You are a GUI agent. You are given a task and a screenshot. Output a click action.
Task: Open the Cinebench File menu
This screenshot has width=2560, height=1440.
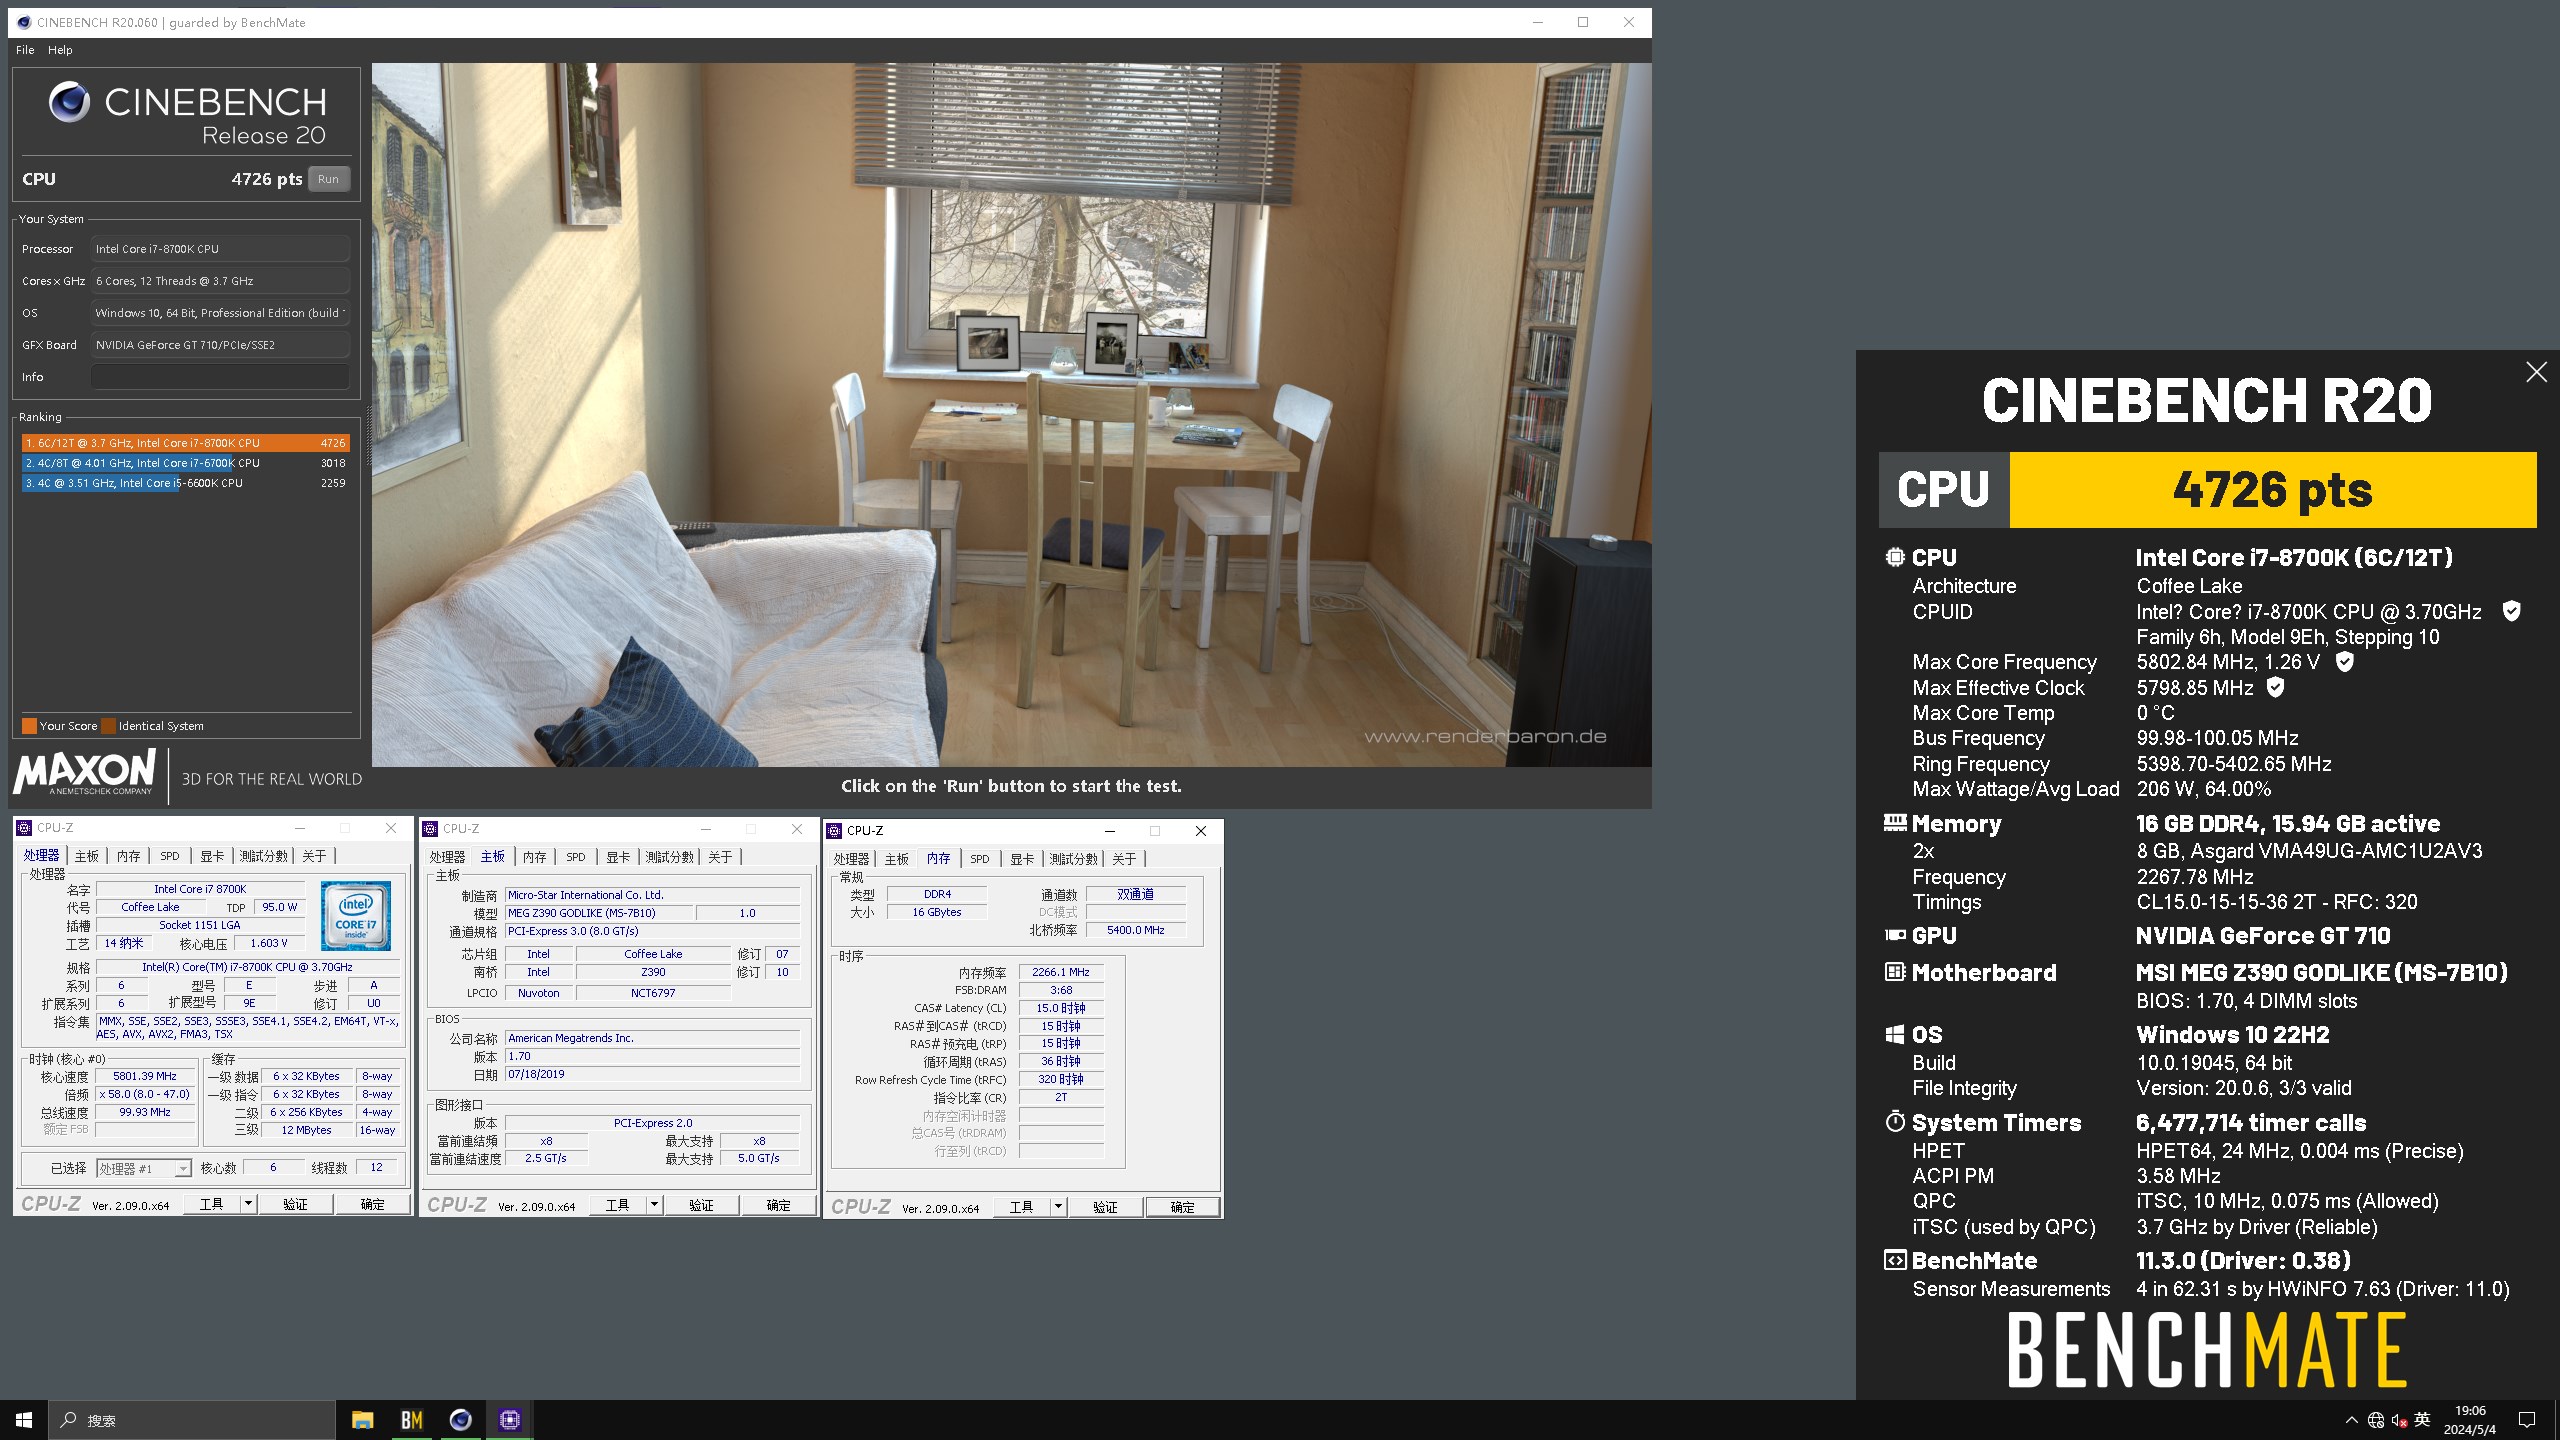tap(25, 50)
